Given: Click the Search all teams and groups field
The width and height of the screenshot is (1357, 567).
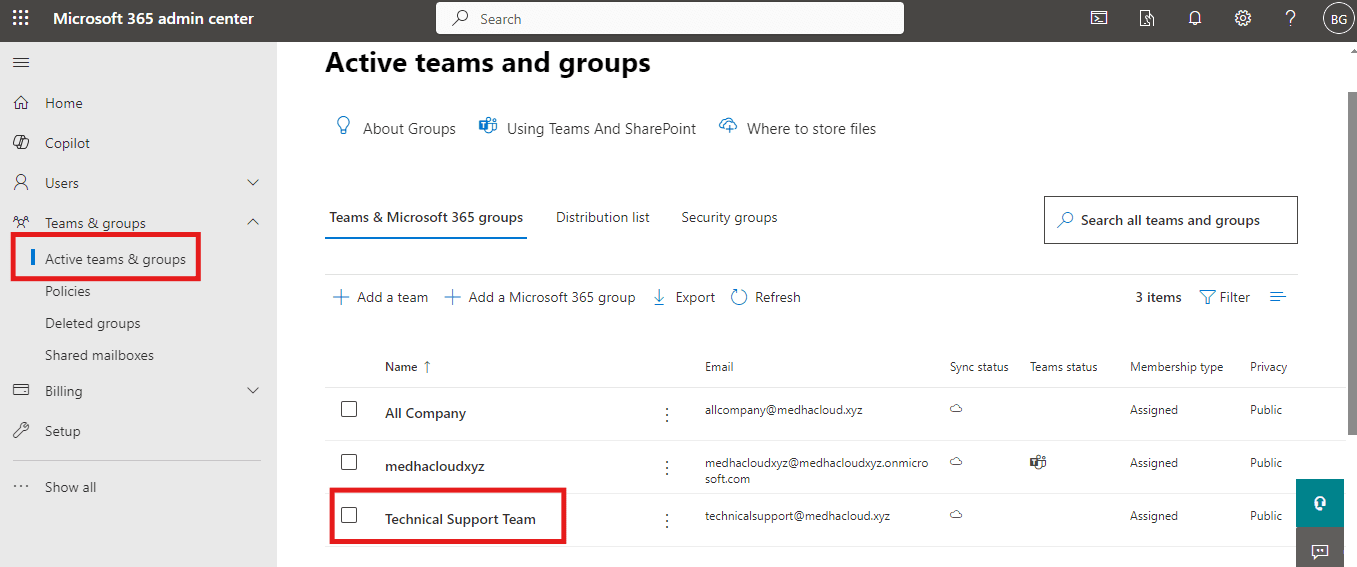Looking at the screenshot, I should click(1170, 220).
